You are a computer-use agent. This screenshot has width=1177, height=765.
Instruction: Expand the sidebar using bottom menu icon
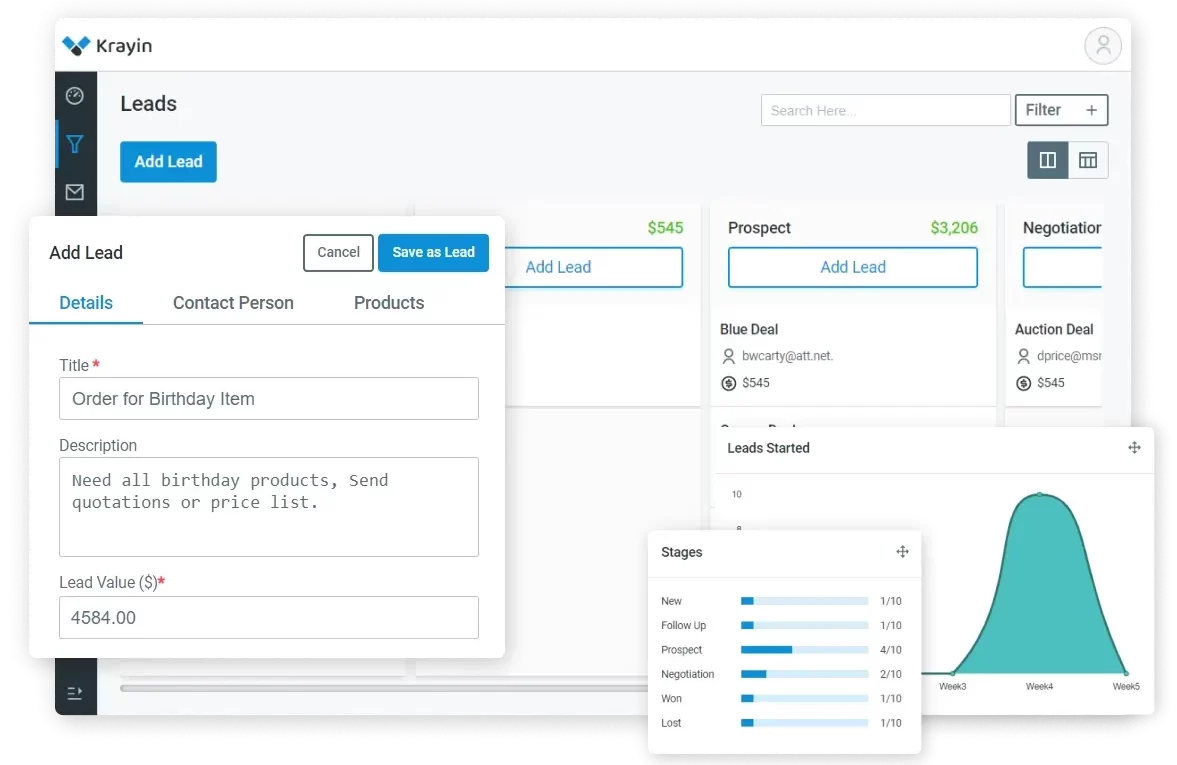[x=75, y=692]
